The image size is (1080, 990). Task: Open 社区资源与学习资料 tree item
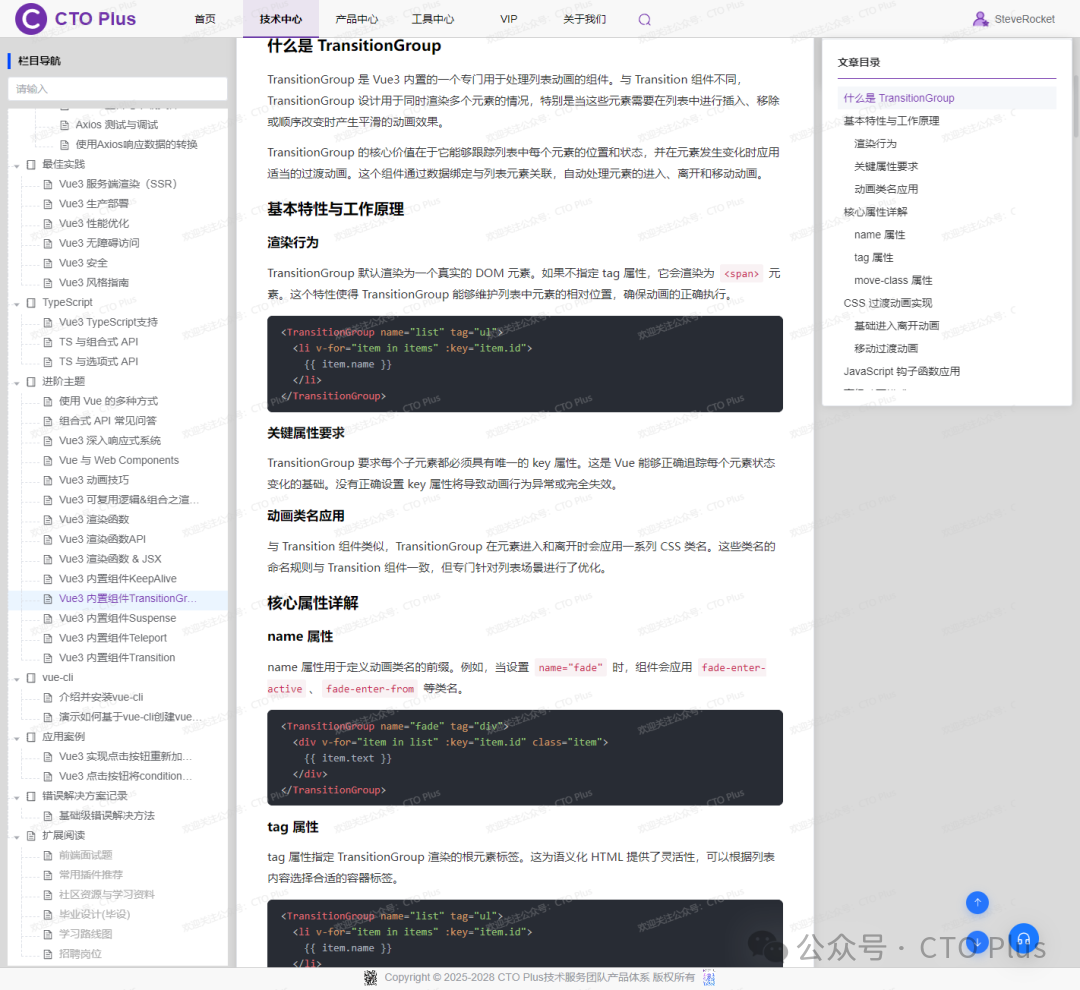point(107,894)
